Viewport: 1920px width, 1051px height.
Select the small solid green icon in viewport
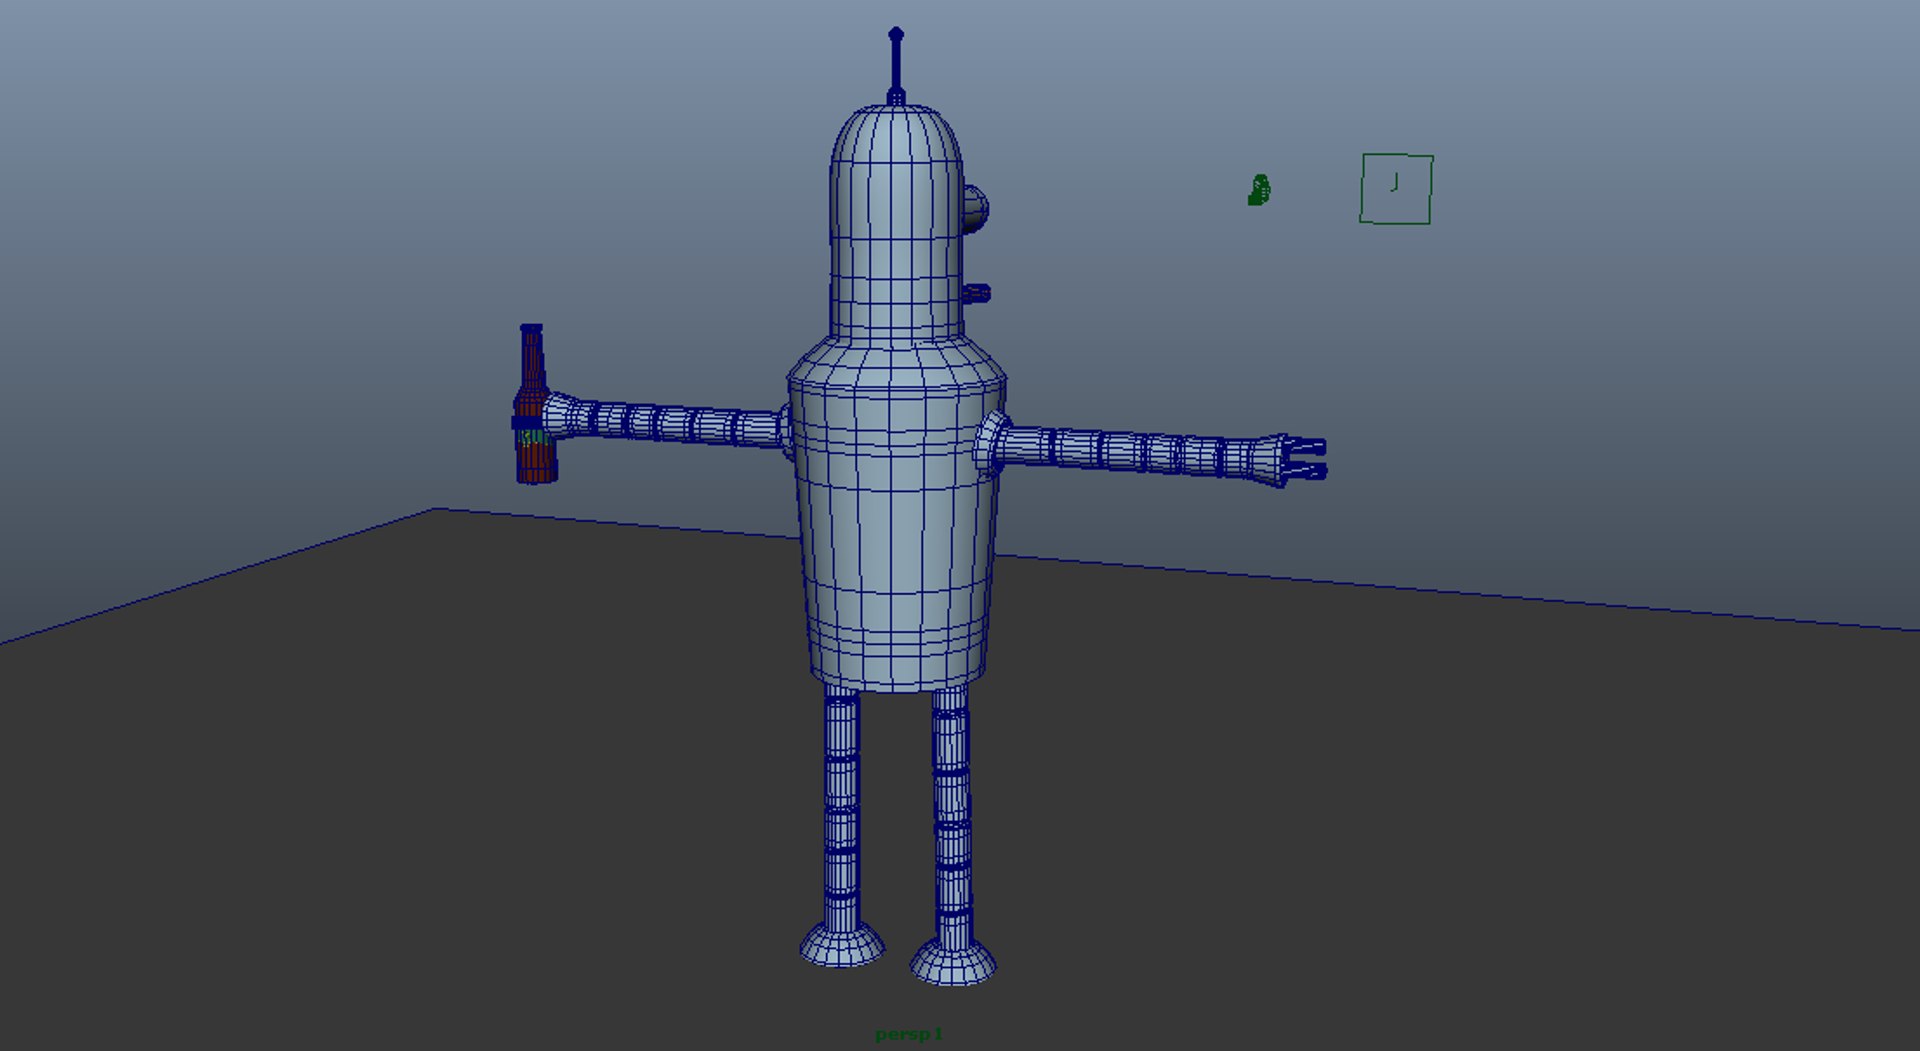1259,190
